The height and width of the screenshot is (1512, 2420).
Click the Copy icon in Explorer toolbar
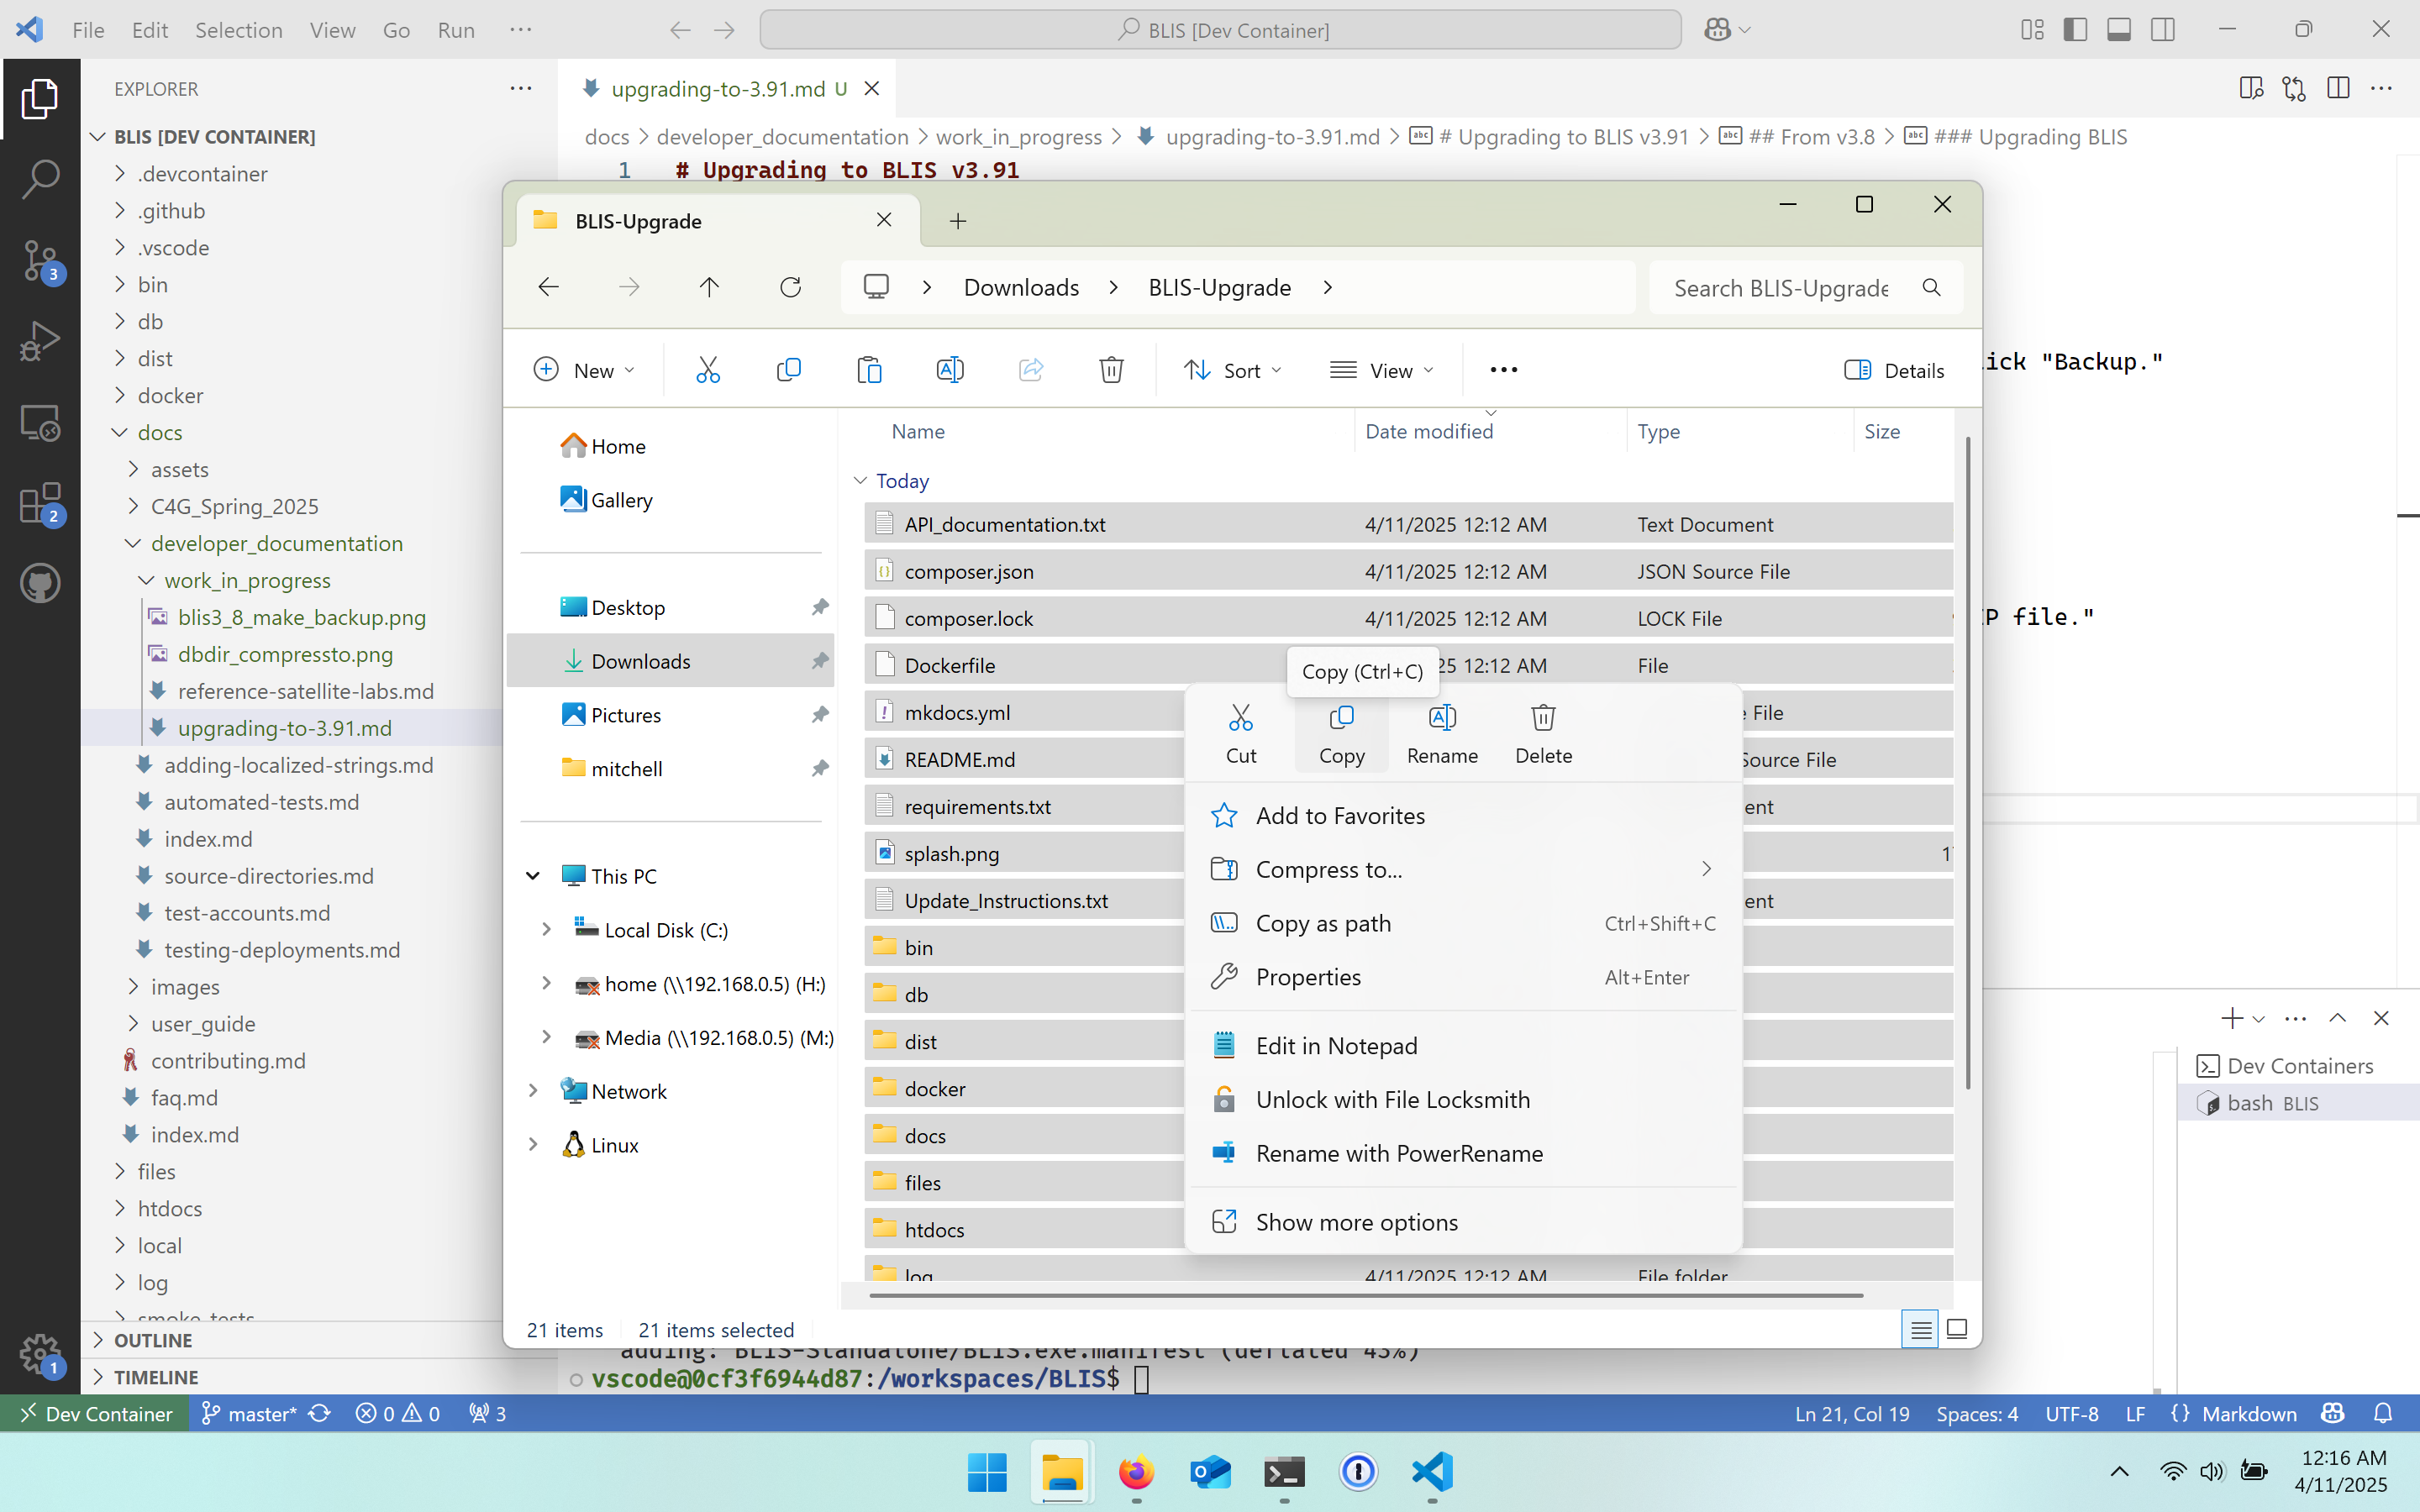(788, 370)
